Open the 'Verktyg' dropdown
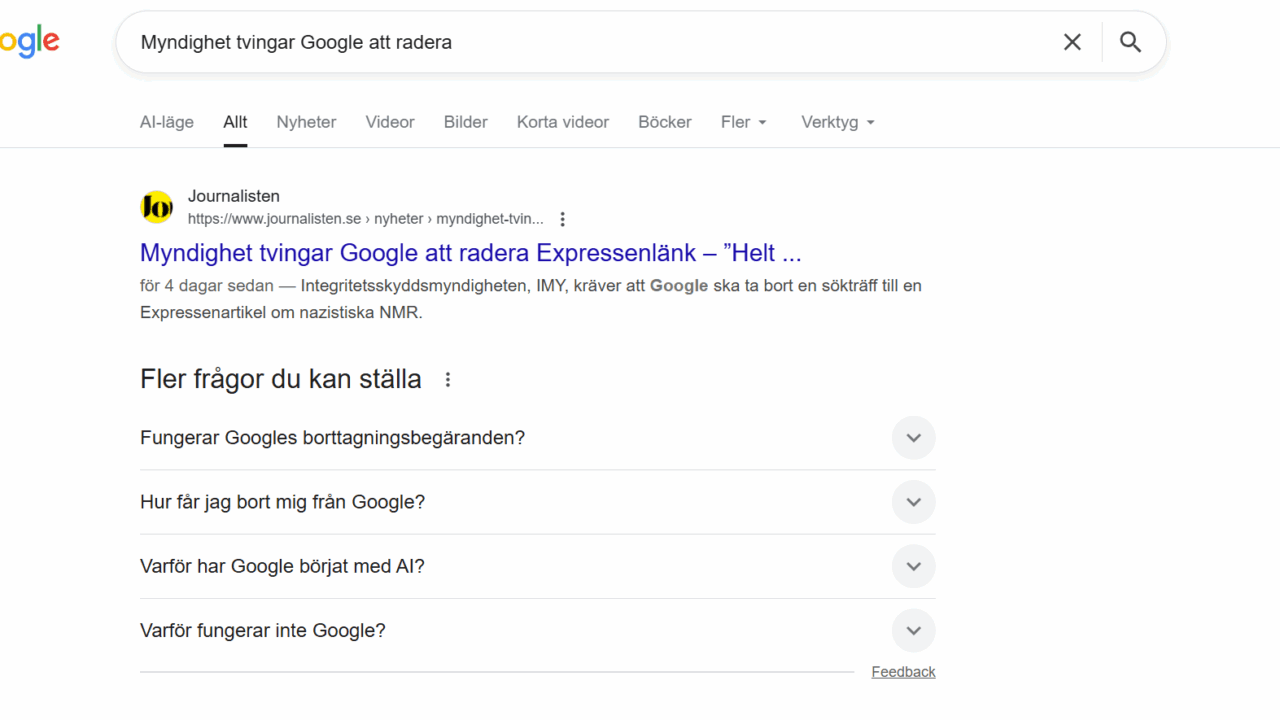Screen dimensions: 1280x720 837,122
